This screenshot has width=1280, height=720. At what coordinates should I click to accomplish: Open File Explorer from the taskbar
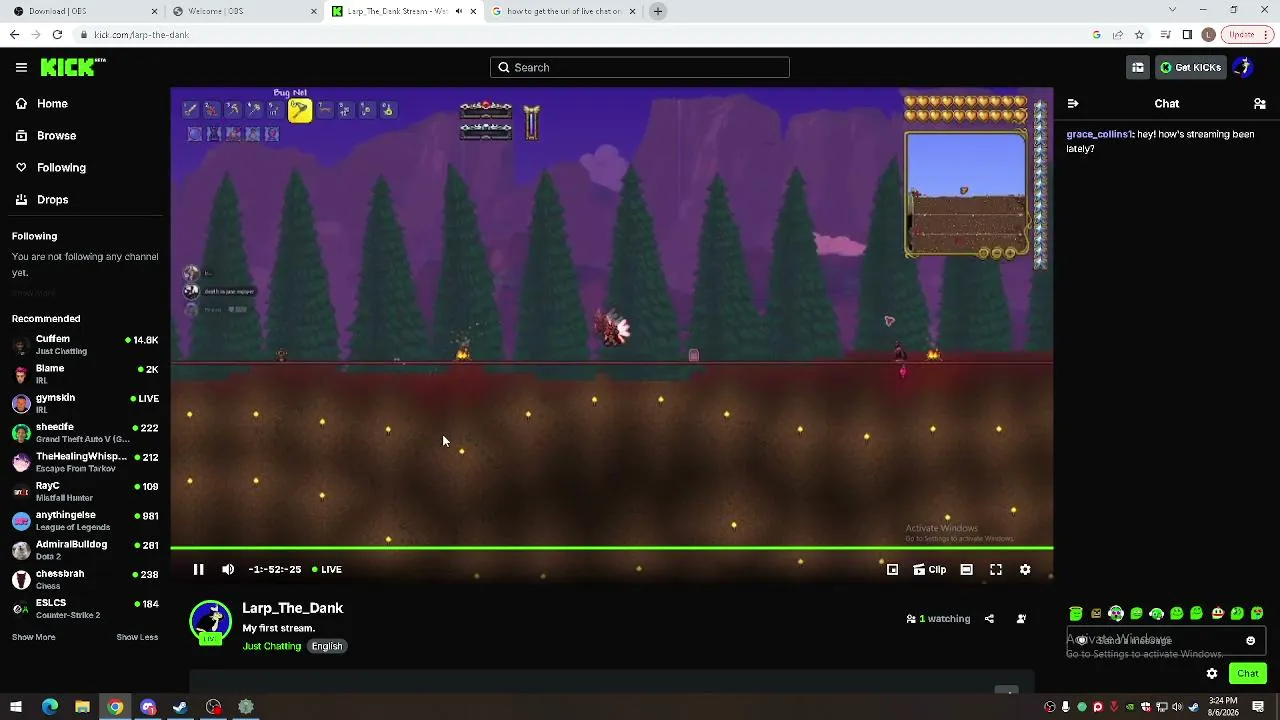pyautogui.click(x=82, y=707)
